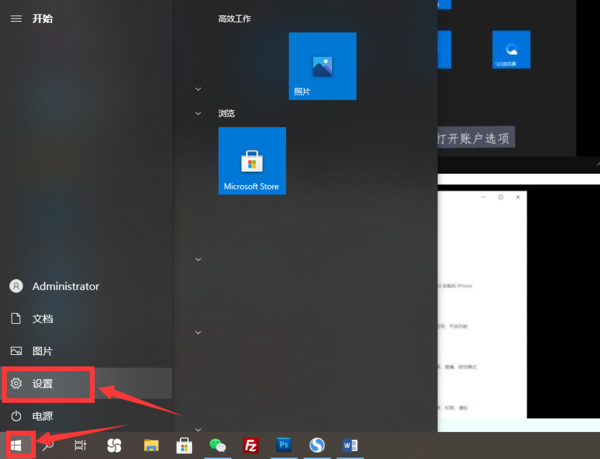
Task: Open File Explorer from taskbar
Action: tap(151, 445)
